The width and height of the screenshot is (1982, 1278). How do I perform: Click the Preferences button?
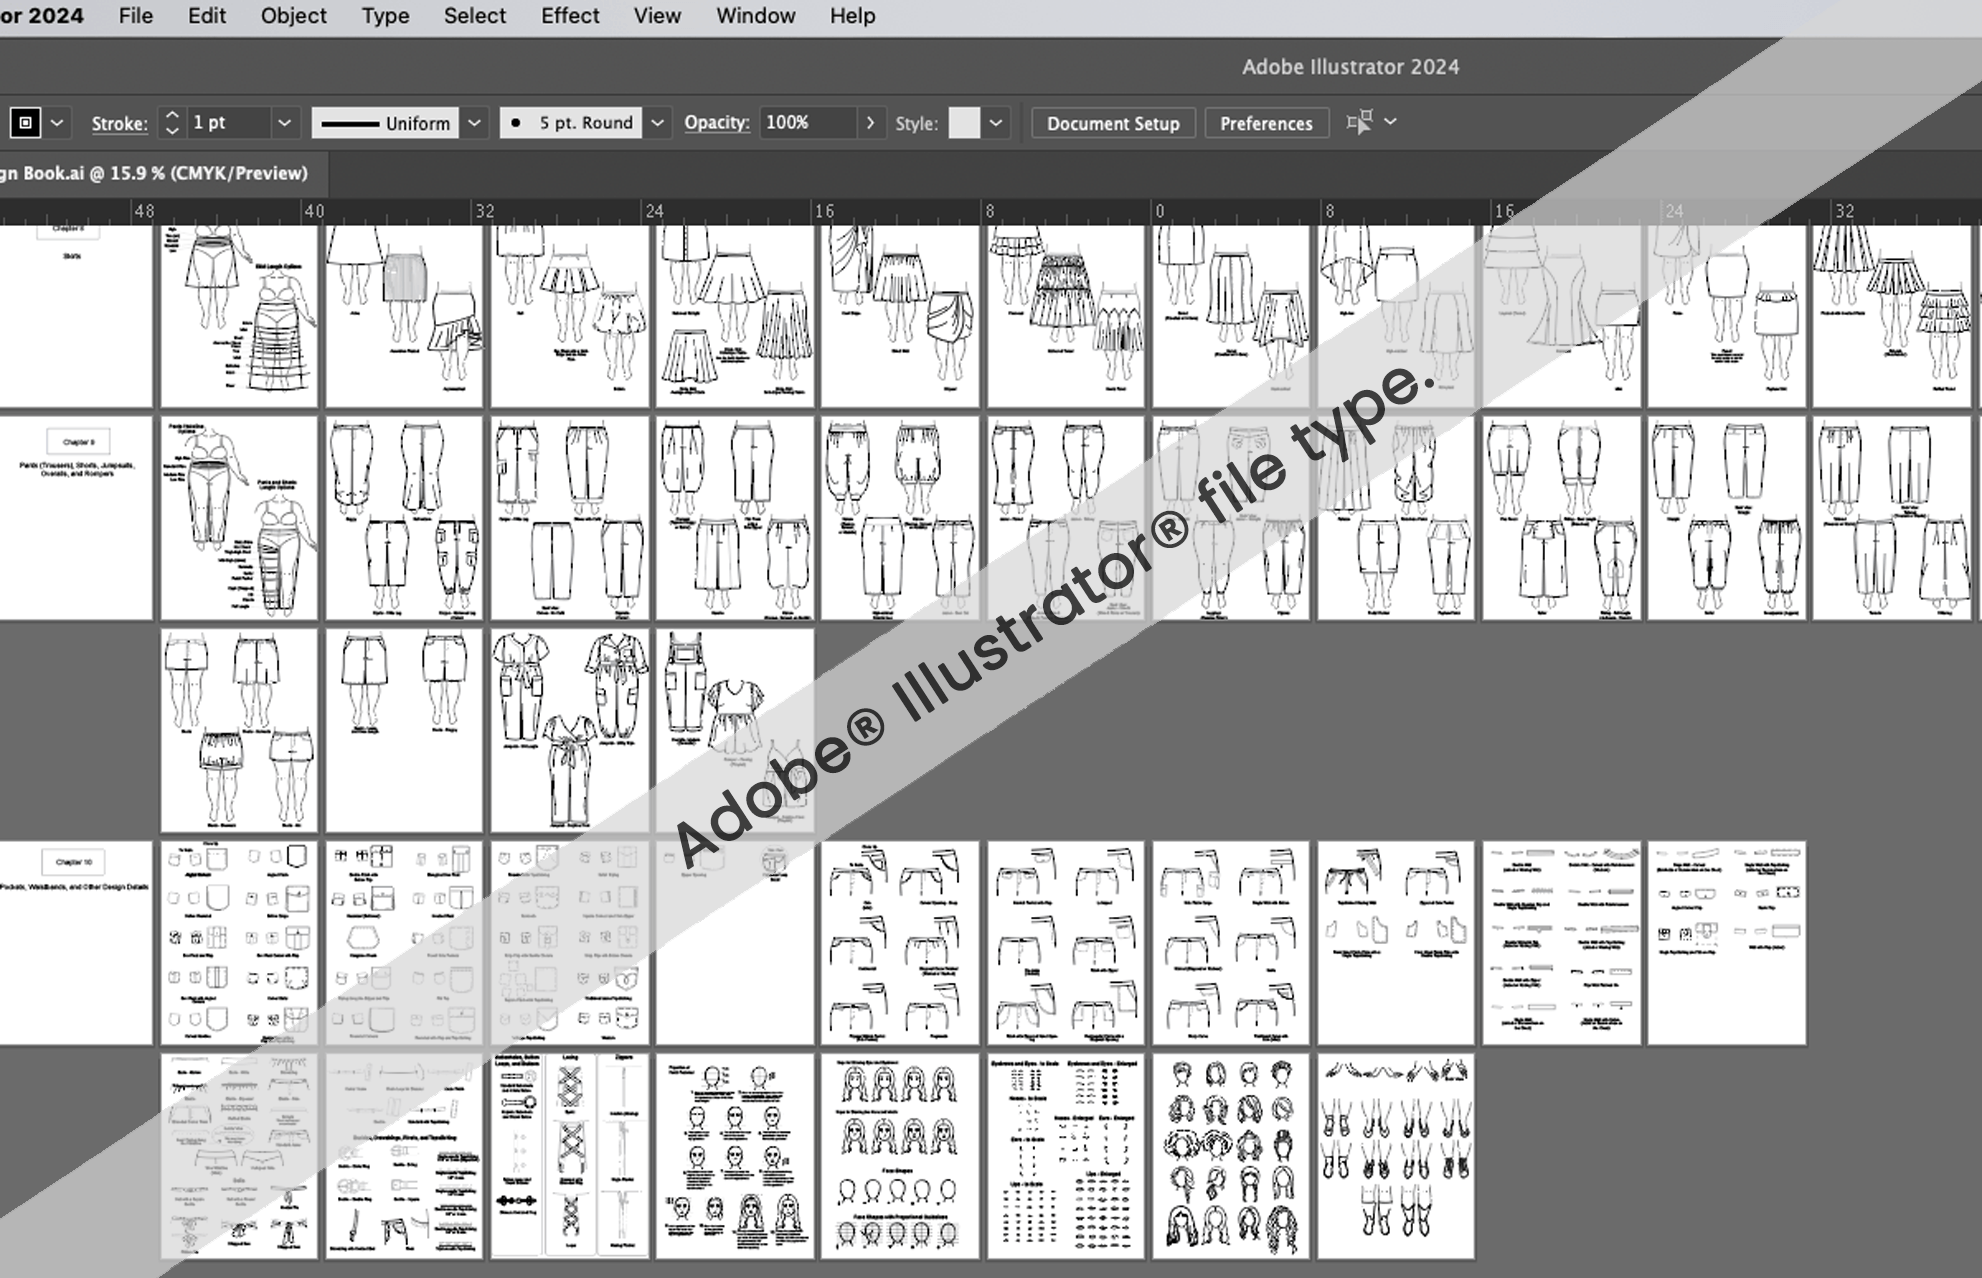(1266, 123)
